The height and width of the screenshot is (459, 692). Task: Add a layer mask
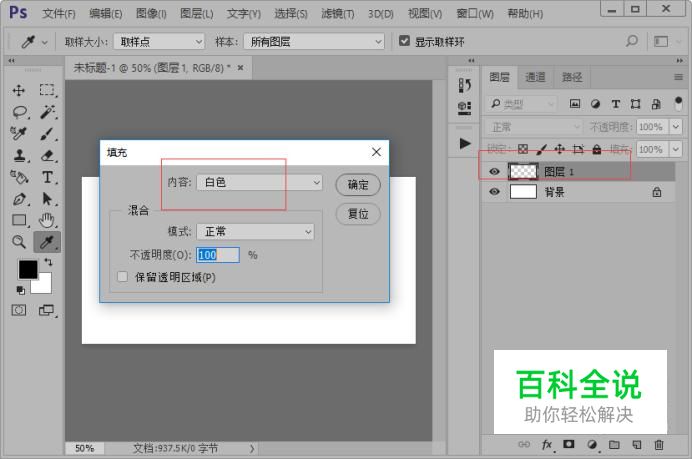(x=569, y=444)
